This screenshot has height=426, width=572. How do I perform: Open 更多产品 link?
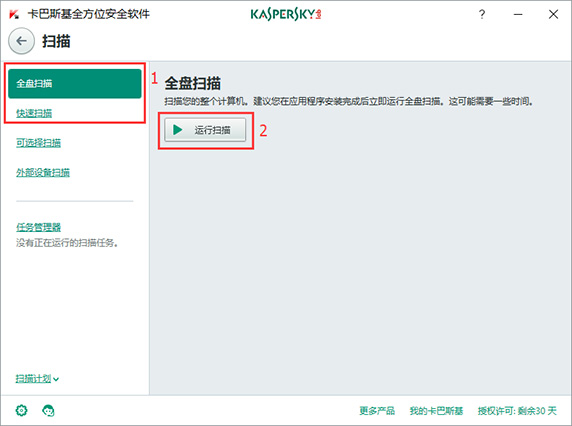pos(377,411)
